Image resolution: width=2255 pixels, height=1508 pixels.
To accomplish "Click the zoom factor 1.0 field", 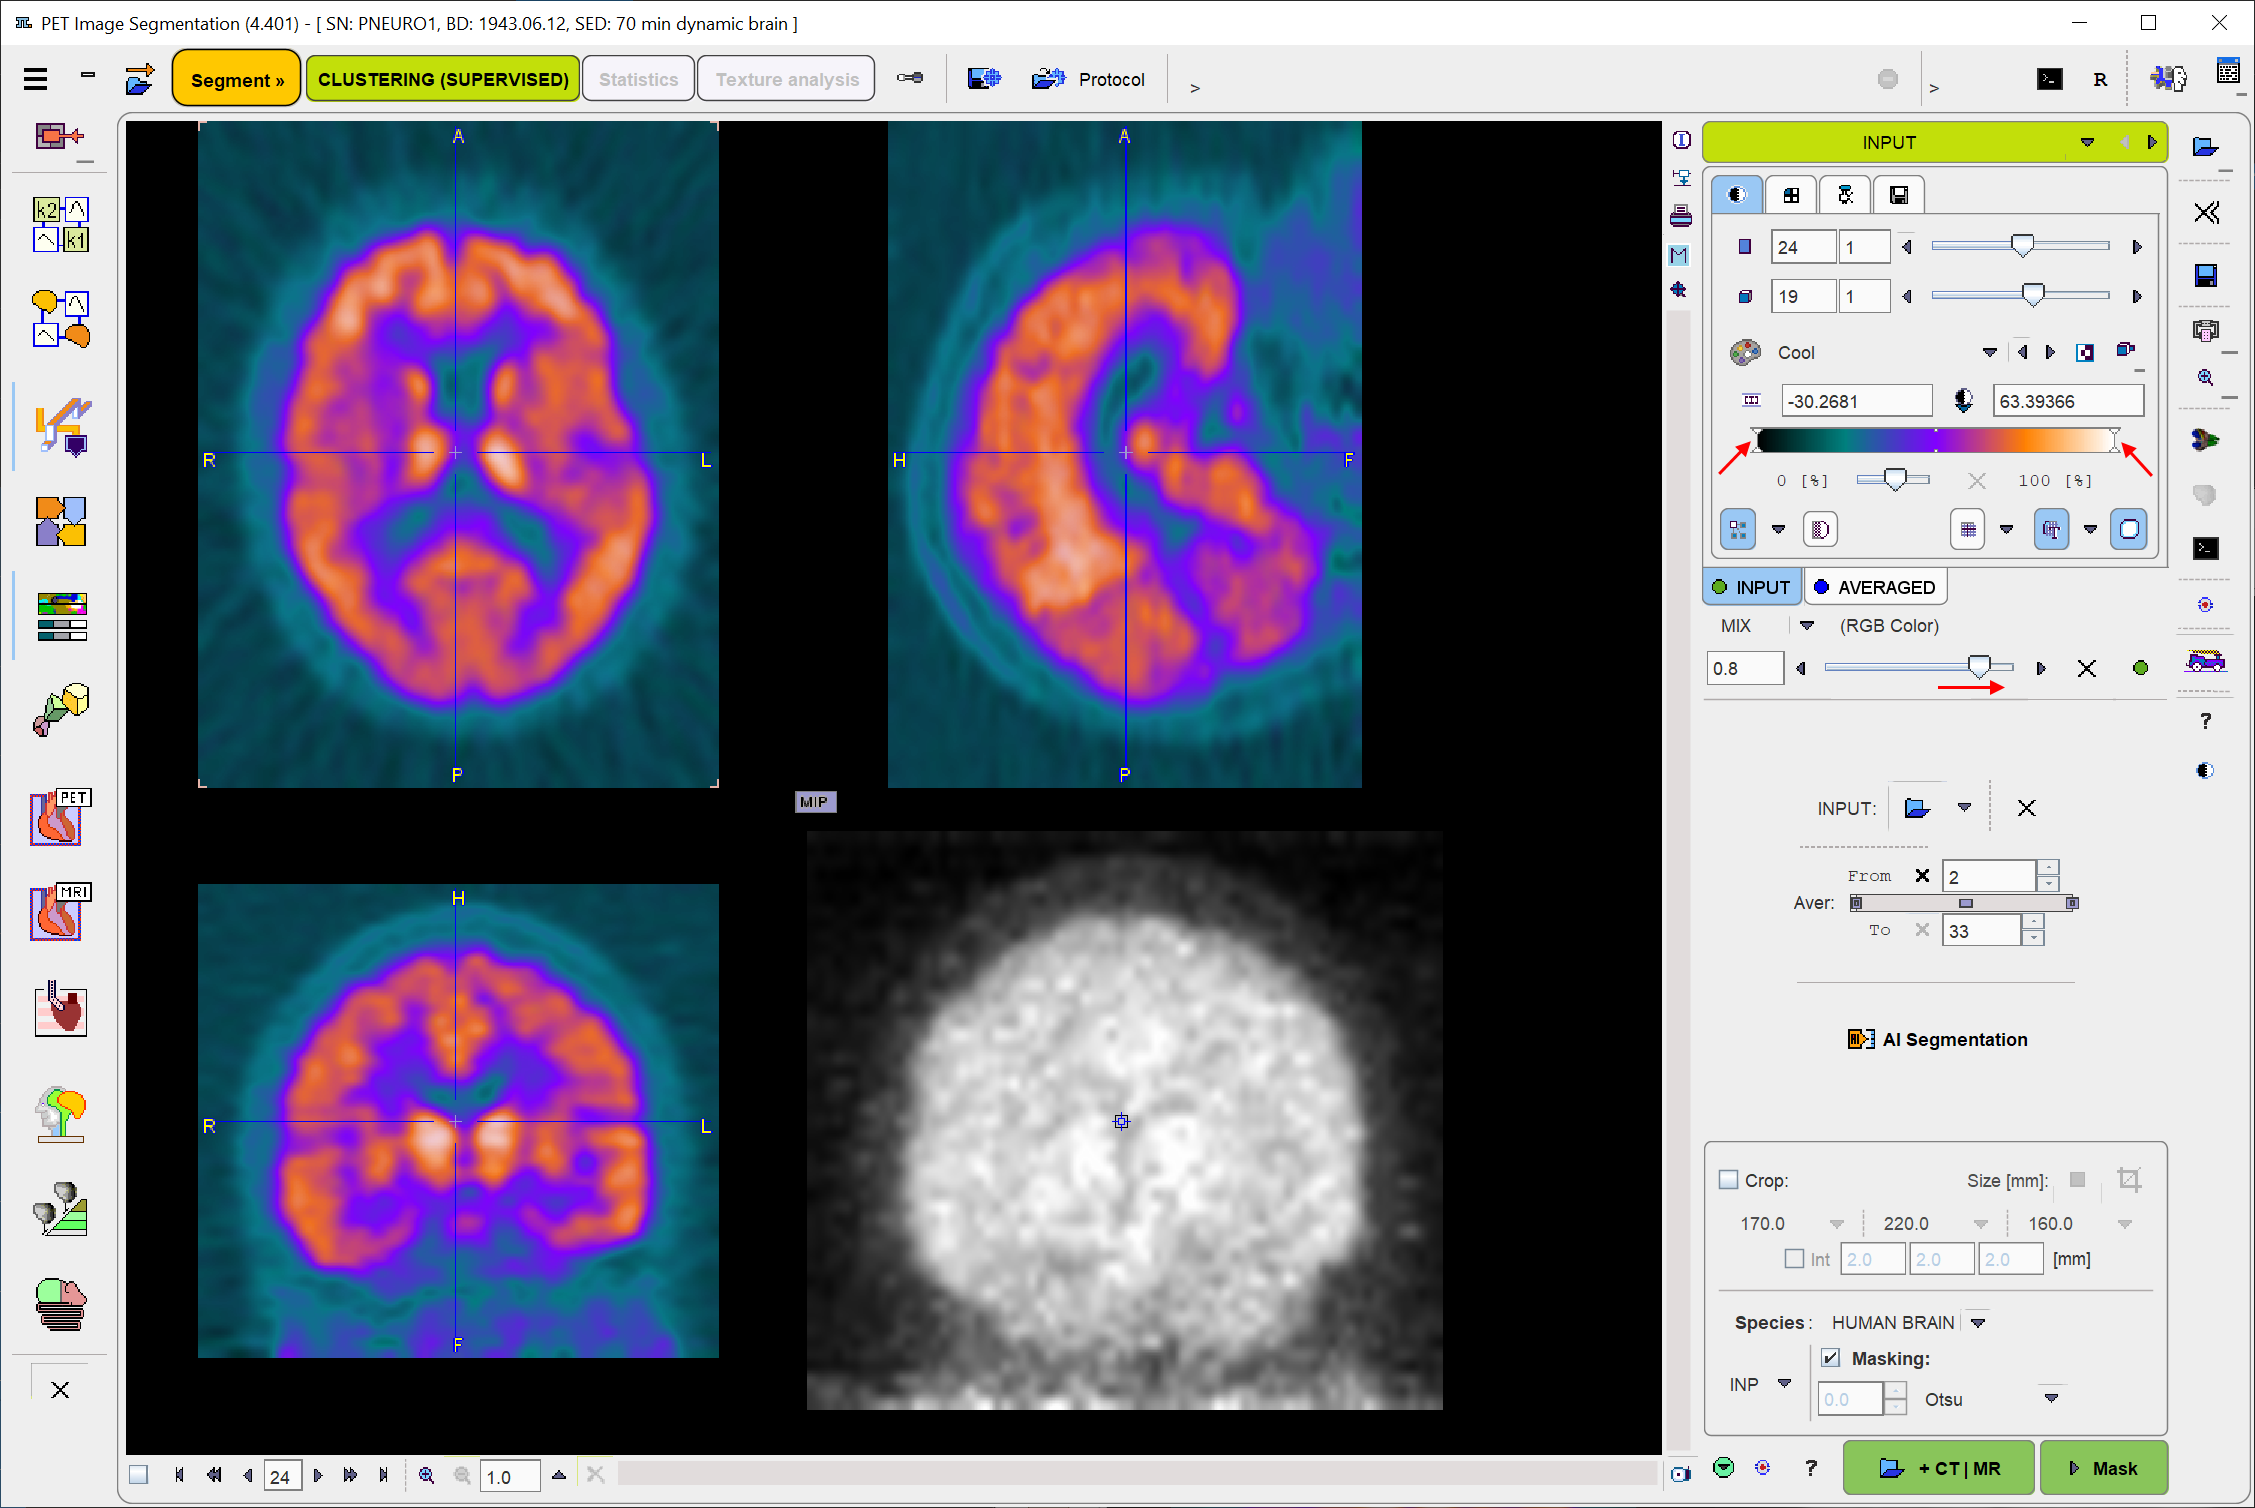I will coord(510,1476).
